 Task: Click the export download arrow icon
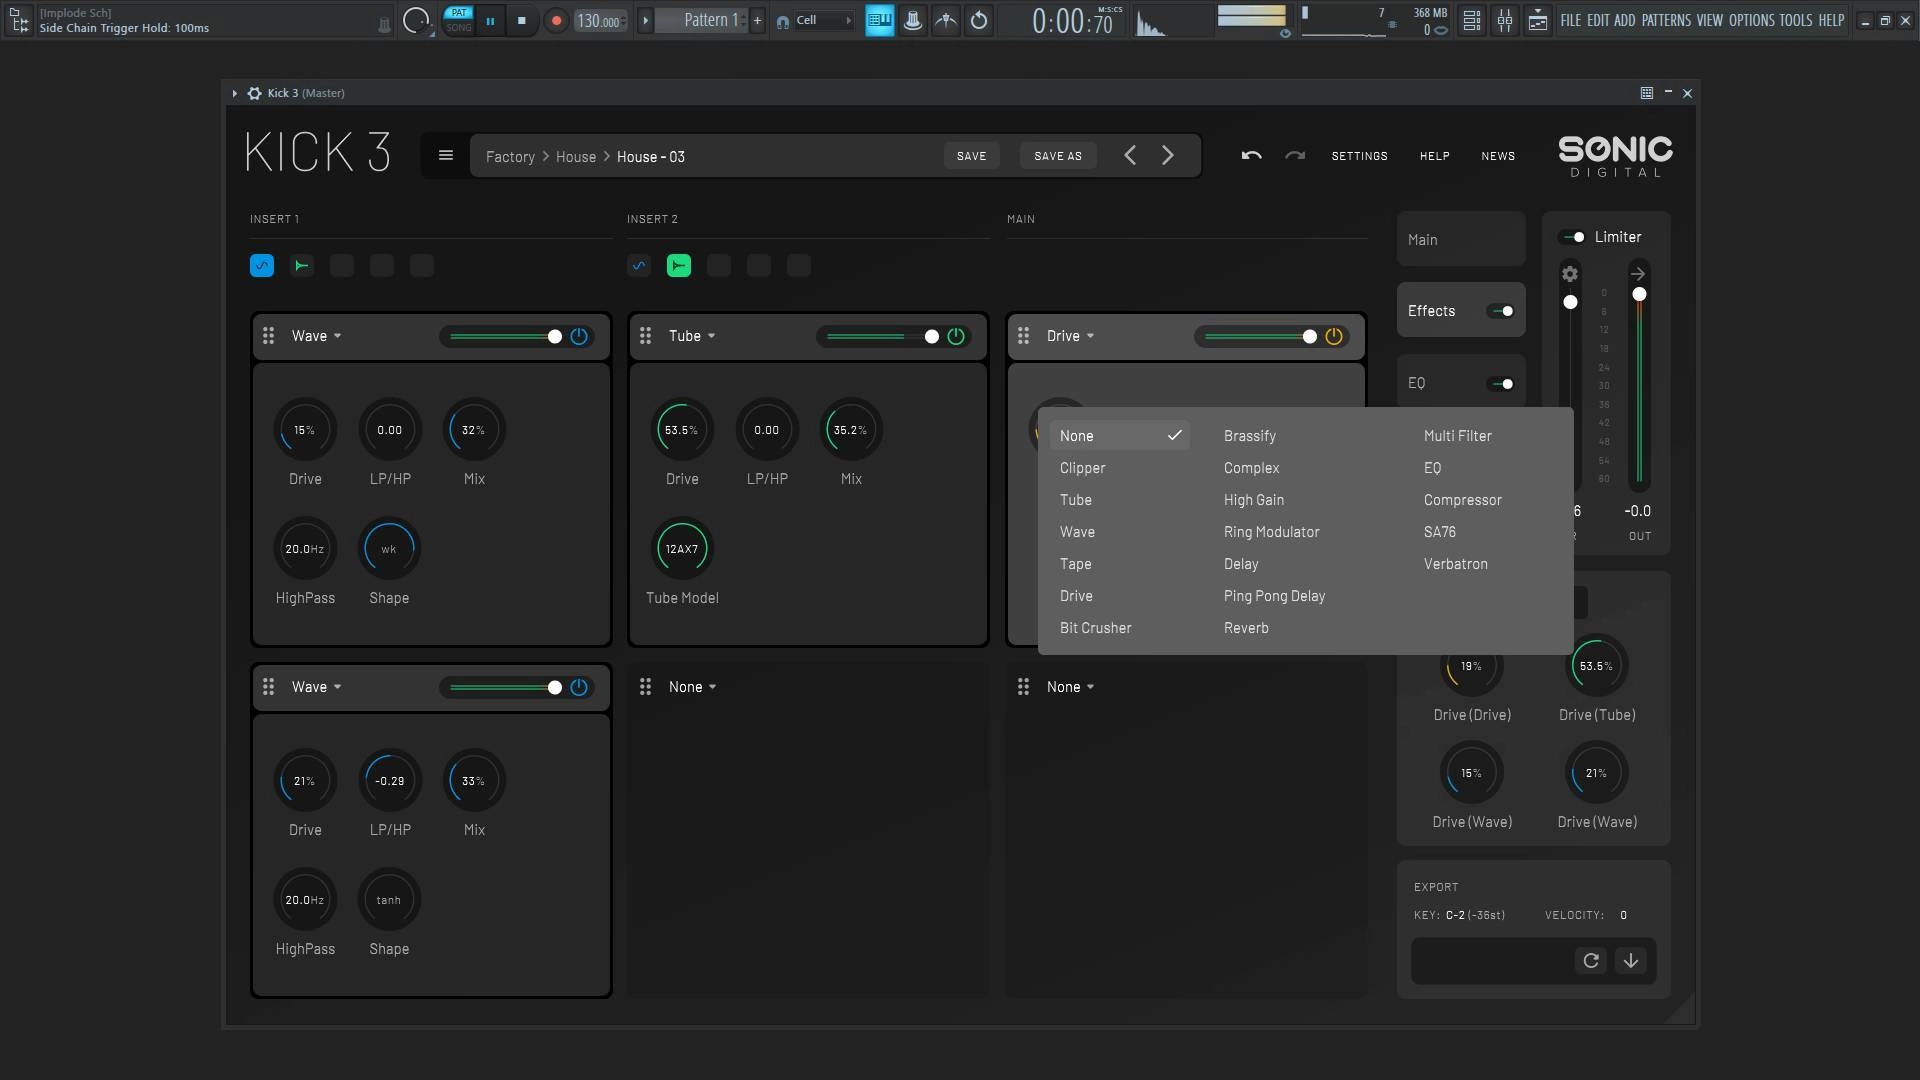(x=1631, y=961)
